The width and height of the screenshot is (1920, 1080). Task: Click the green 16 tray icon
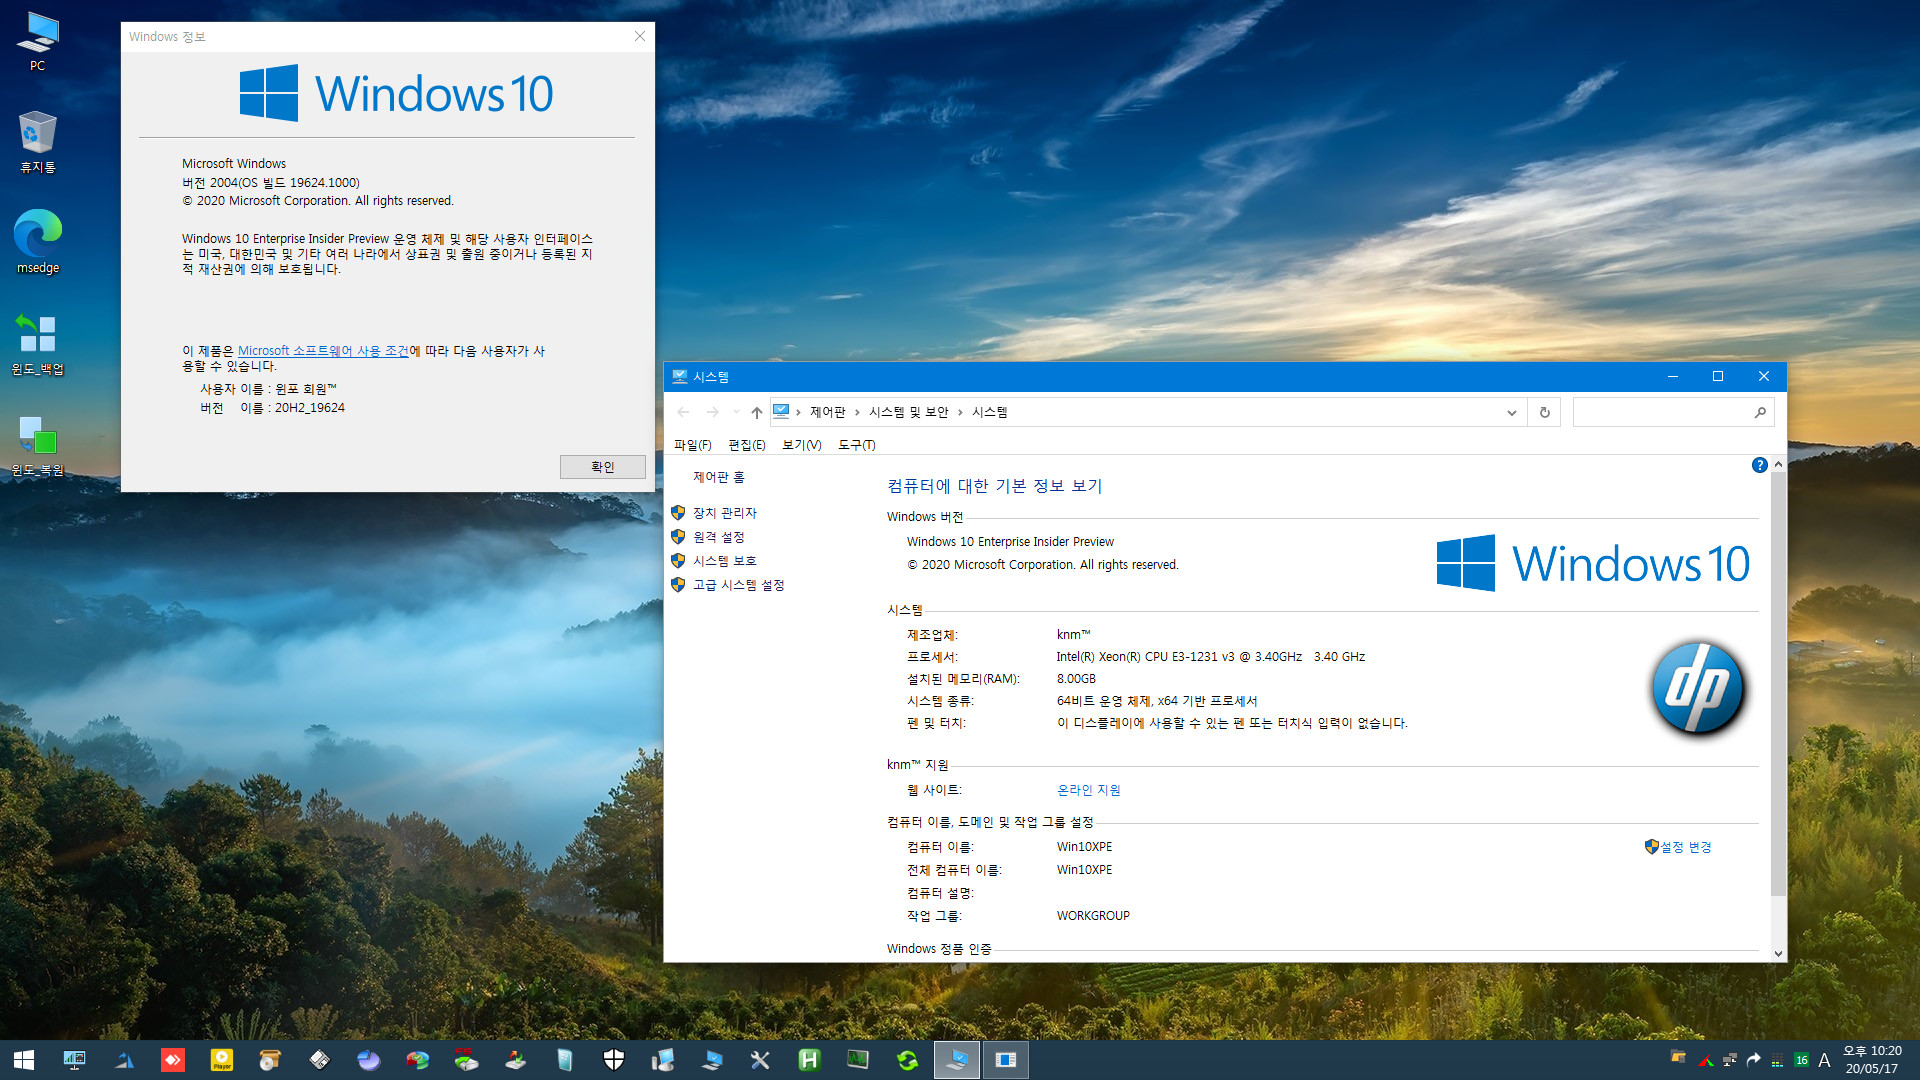(1801, 1060)
